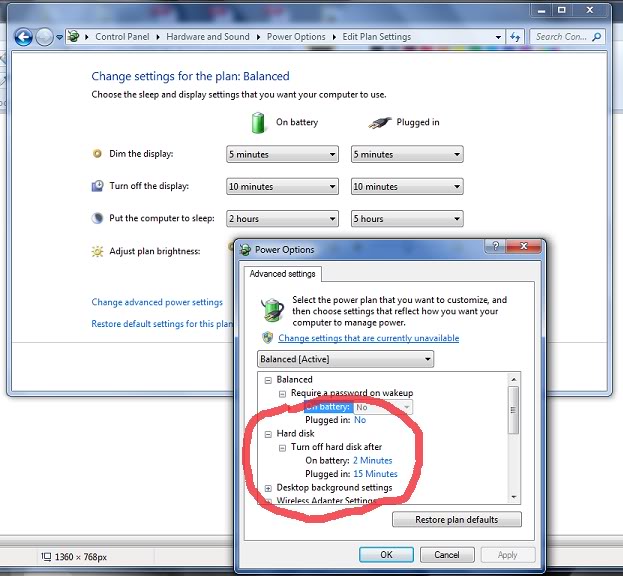Click the green battery icon
This screenshot has height=576, width=623.
[x=258, y=122]
